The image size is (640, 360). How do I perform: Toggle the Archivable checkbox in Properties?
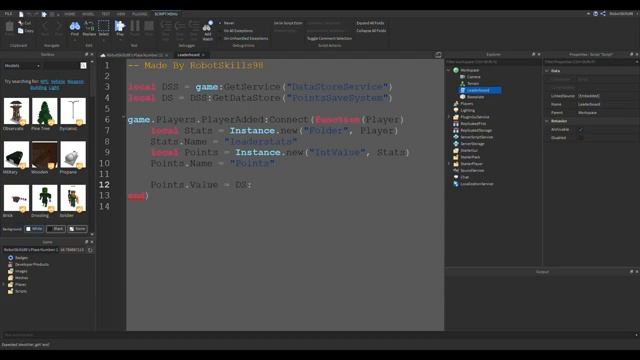tap(580, 129)
